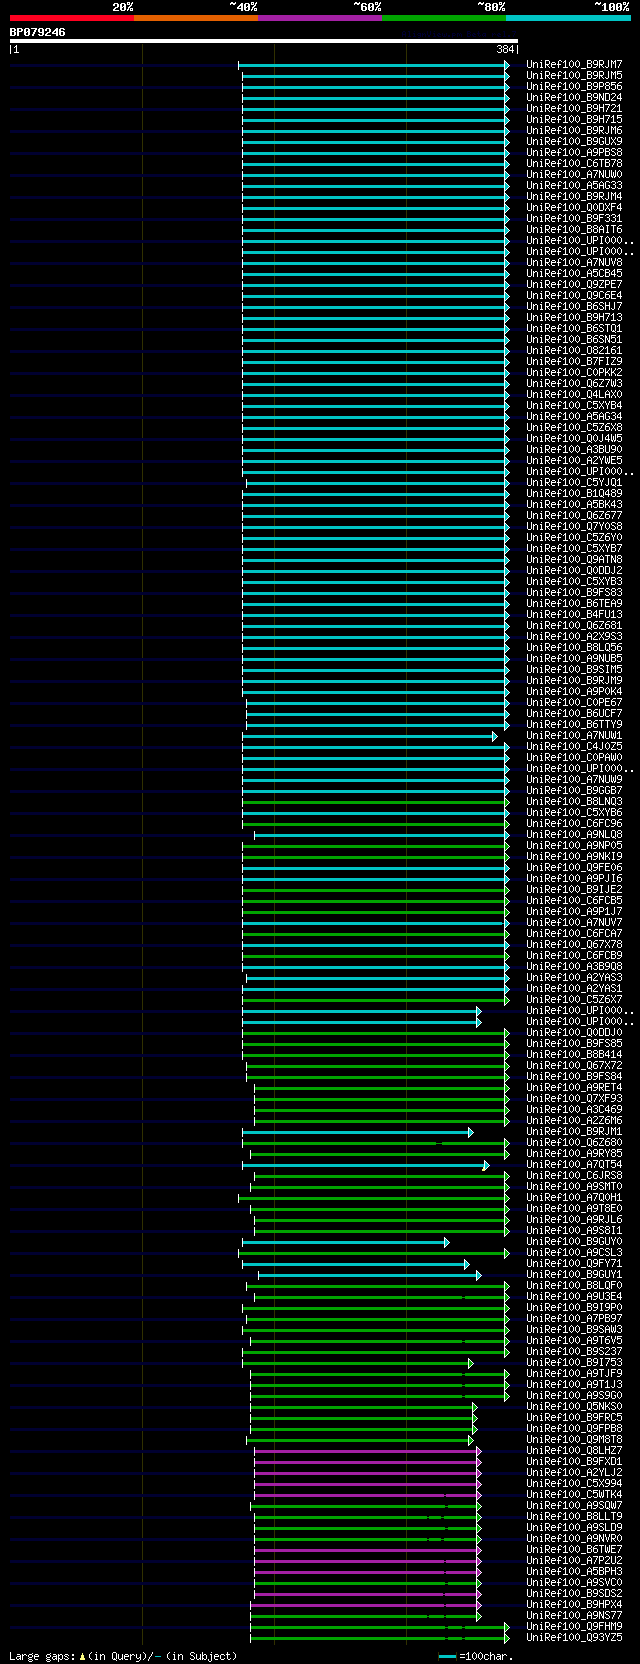Image resolution: width=640 pixels, height=1664 pixels.
Task: Follow the UniRef100_Q9FY71 link
Action: 574,1264
